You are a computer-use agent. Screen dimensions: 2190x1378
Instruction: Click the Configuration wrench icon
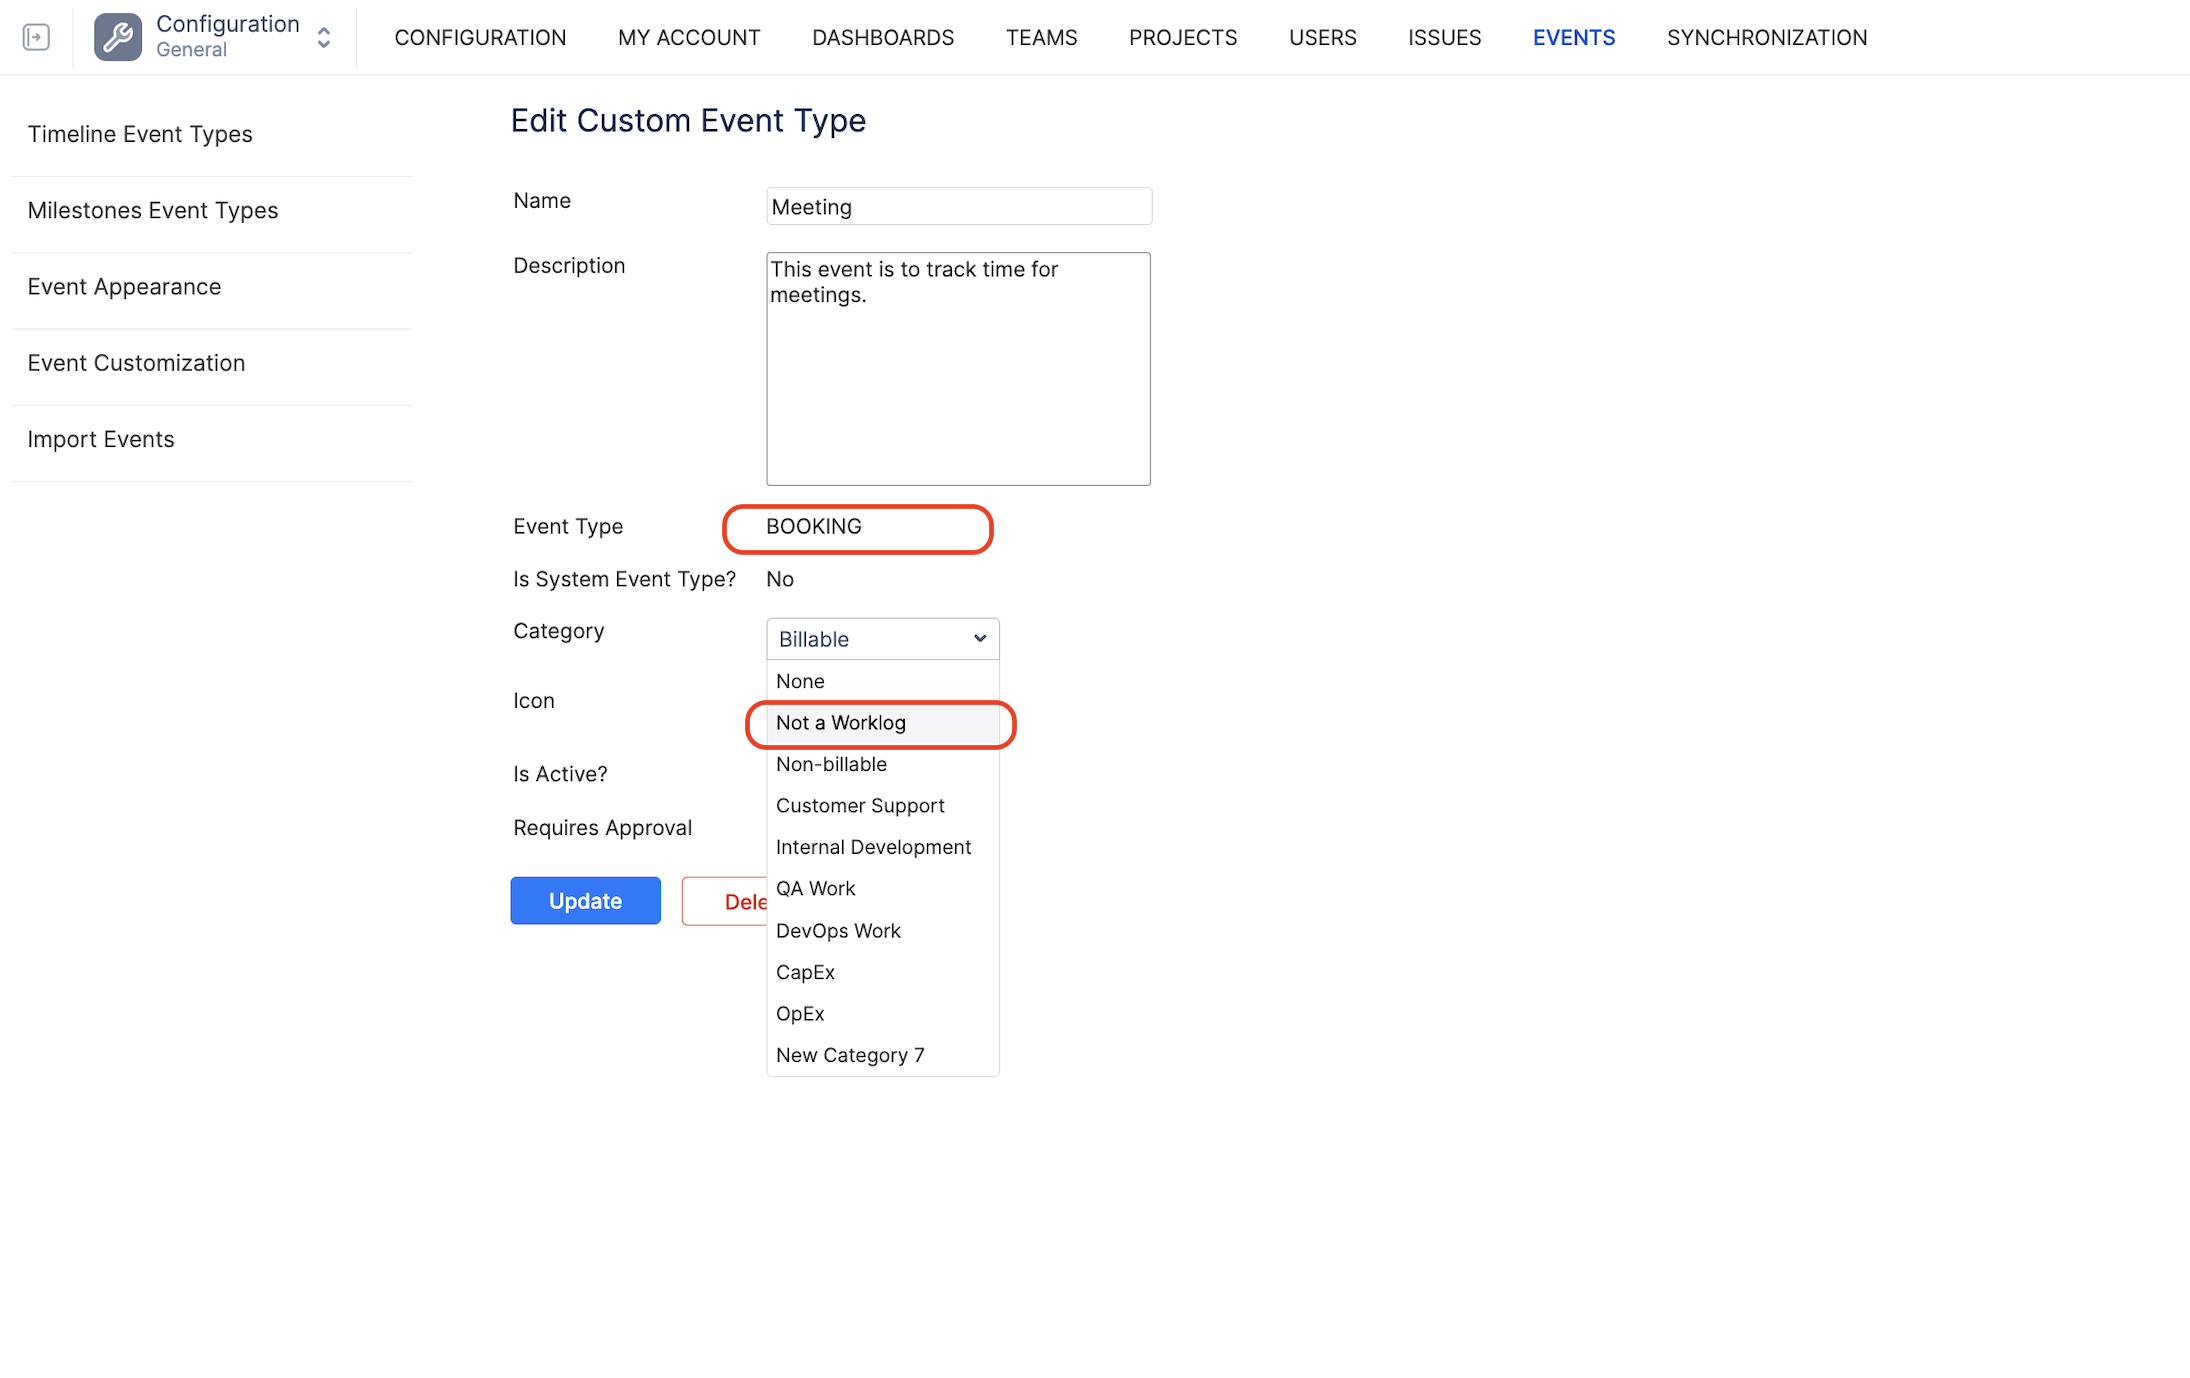(118, 38)
